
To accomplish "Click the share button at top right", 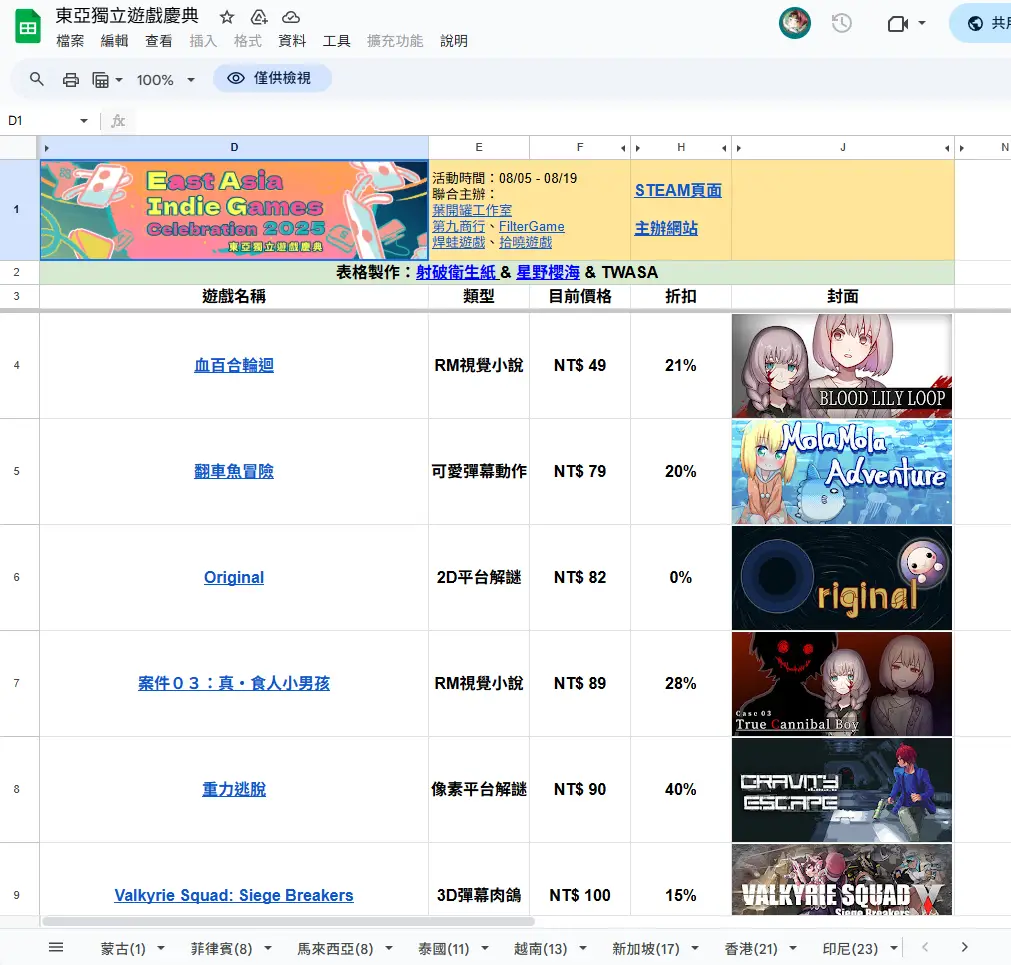I will pyautogui.click(x=981, y=23).
